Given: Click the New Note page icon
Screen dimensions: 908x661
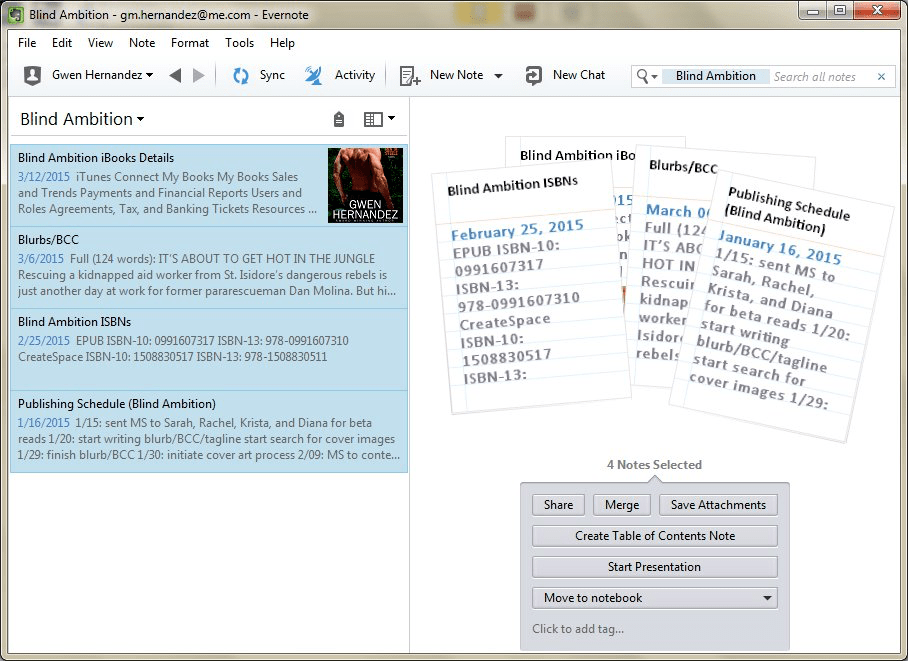Looking at the screenshot, I should (409, 76).
